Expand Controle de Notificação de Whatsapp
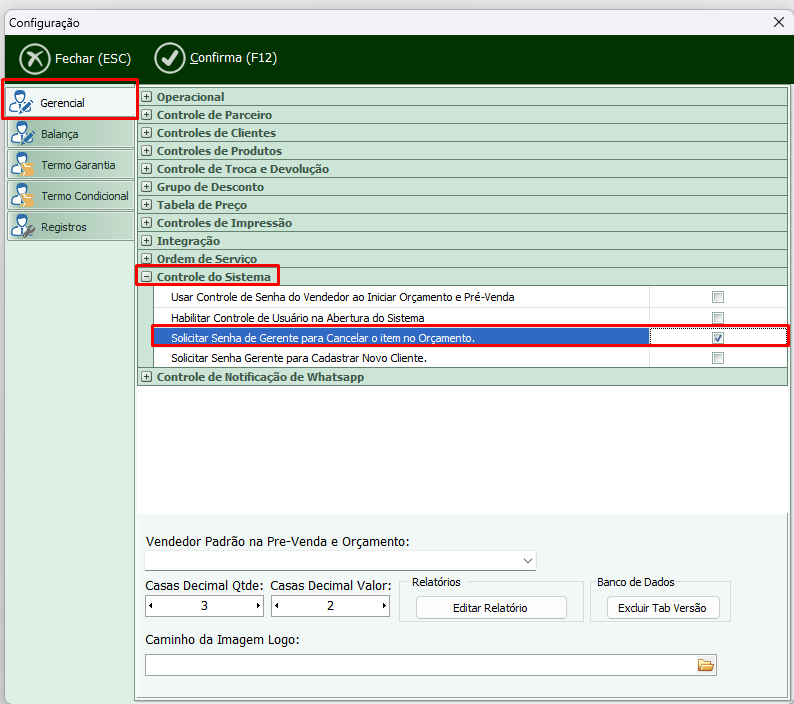The height and width of the screenshot is (704, 794). [147, 377]
